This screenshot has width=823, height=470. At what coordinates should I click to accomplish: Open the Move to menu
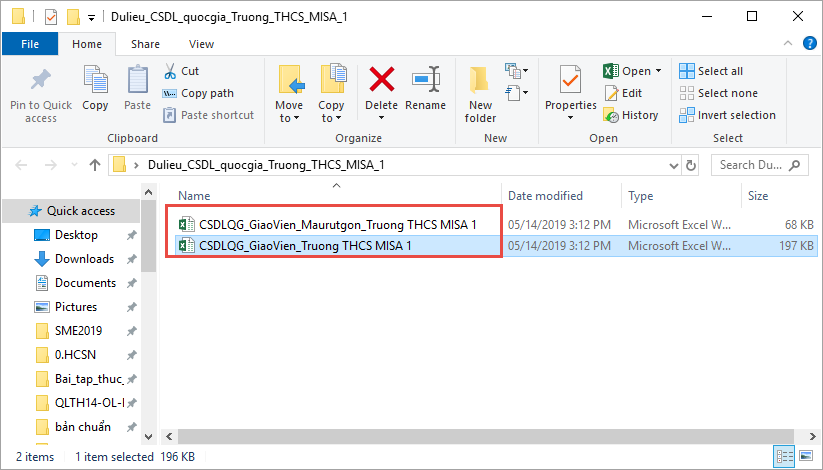coord(289,95)
